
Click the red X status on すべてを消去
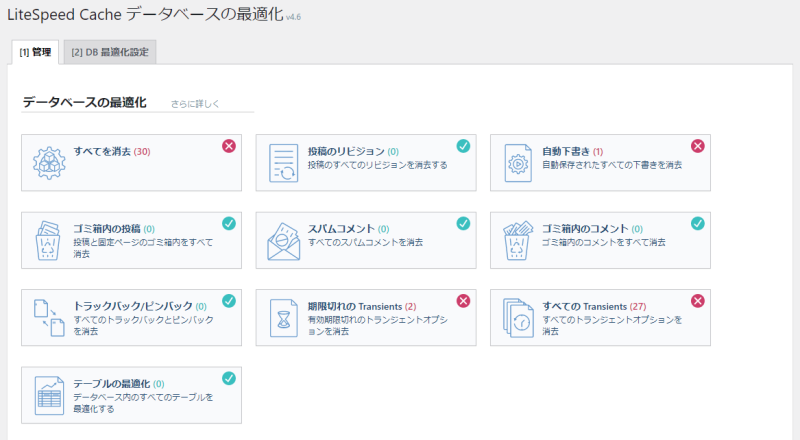click(229, 146)
